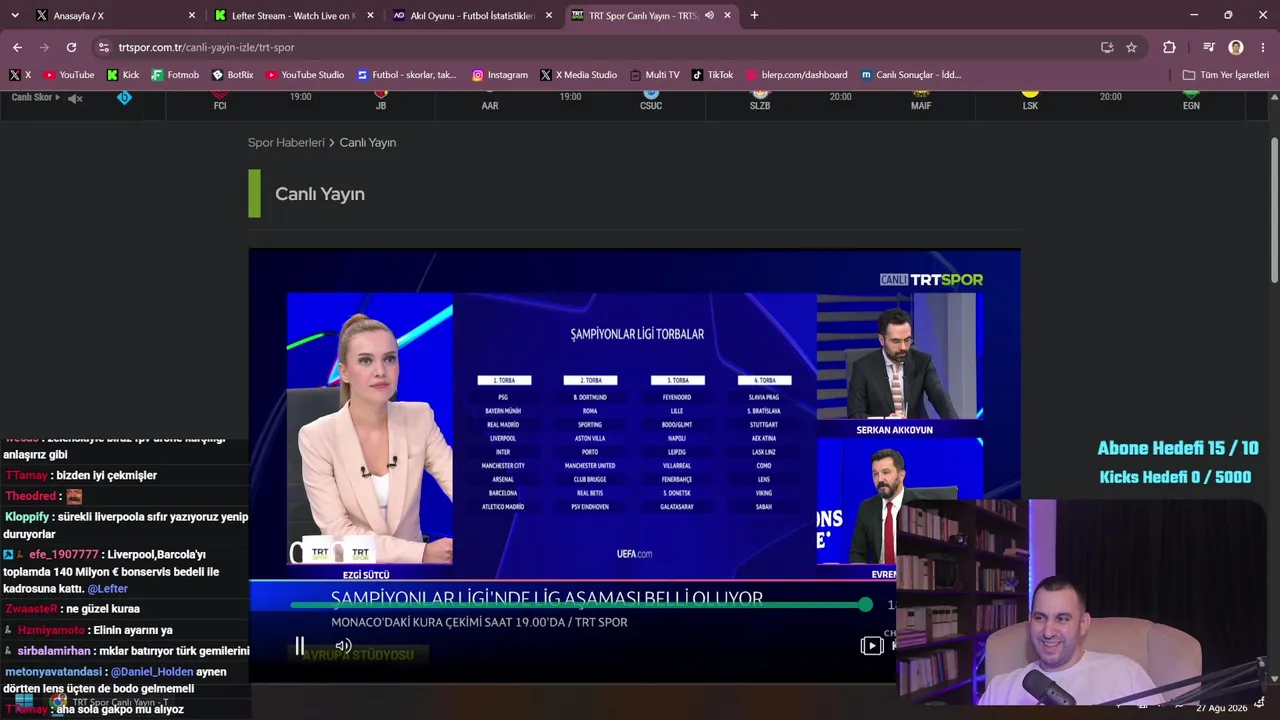This screenshot has height=720, width=1280.
Task: Click the install app icon in address bar
Action: click(1107, 47)
